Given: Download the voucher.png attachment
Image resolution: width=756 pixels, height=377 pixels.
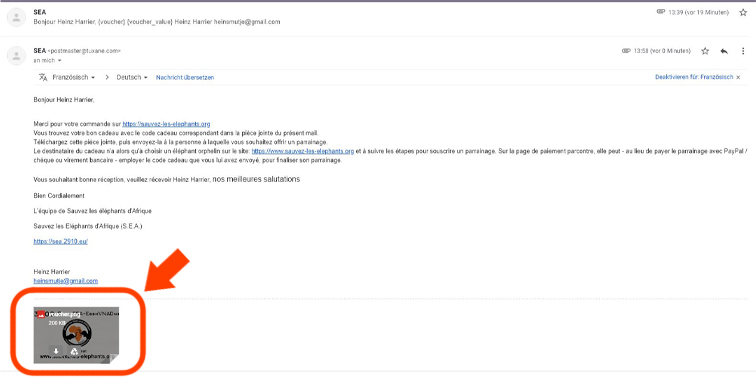Looking at the screenshot, I should tap(55, 351).
